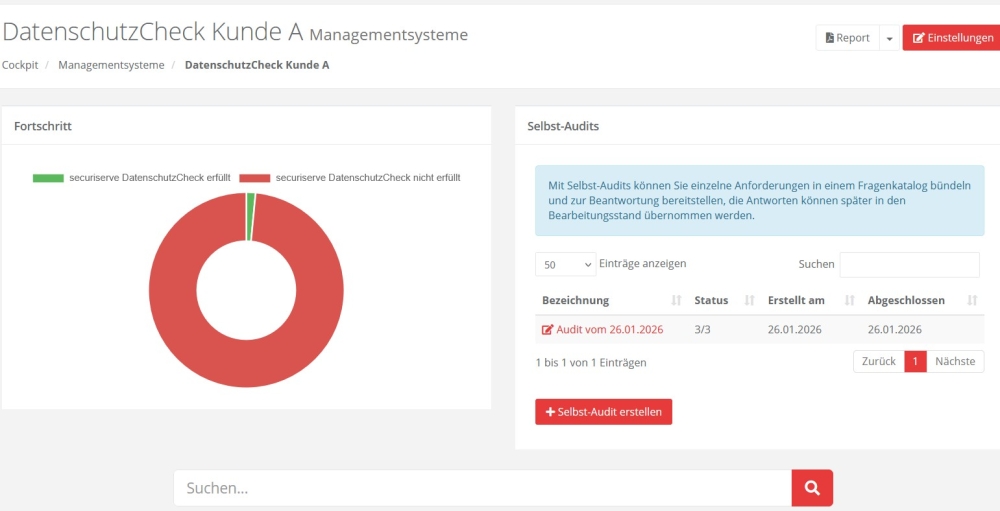Click the Suchen table filter field
1000x511 pixels.
point(909,265)
